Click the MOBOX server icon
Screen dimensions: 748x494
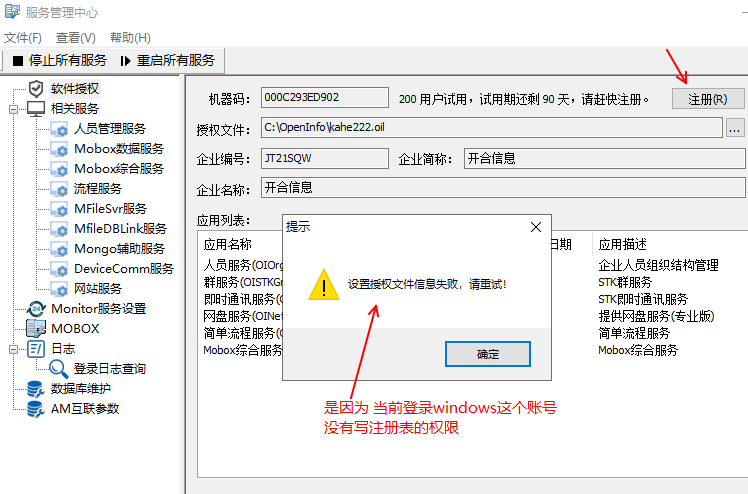pyautogui.click(x=36, y=328)
